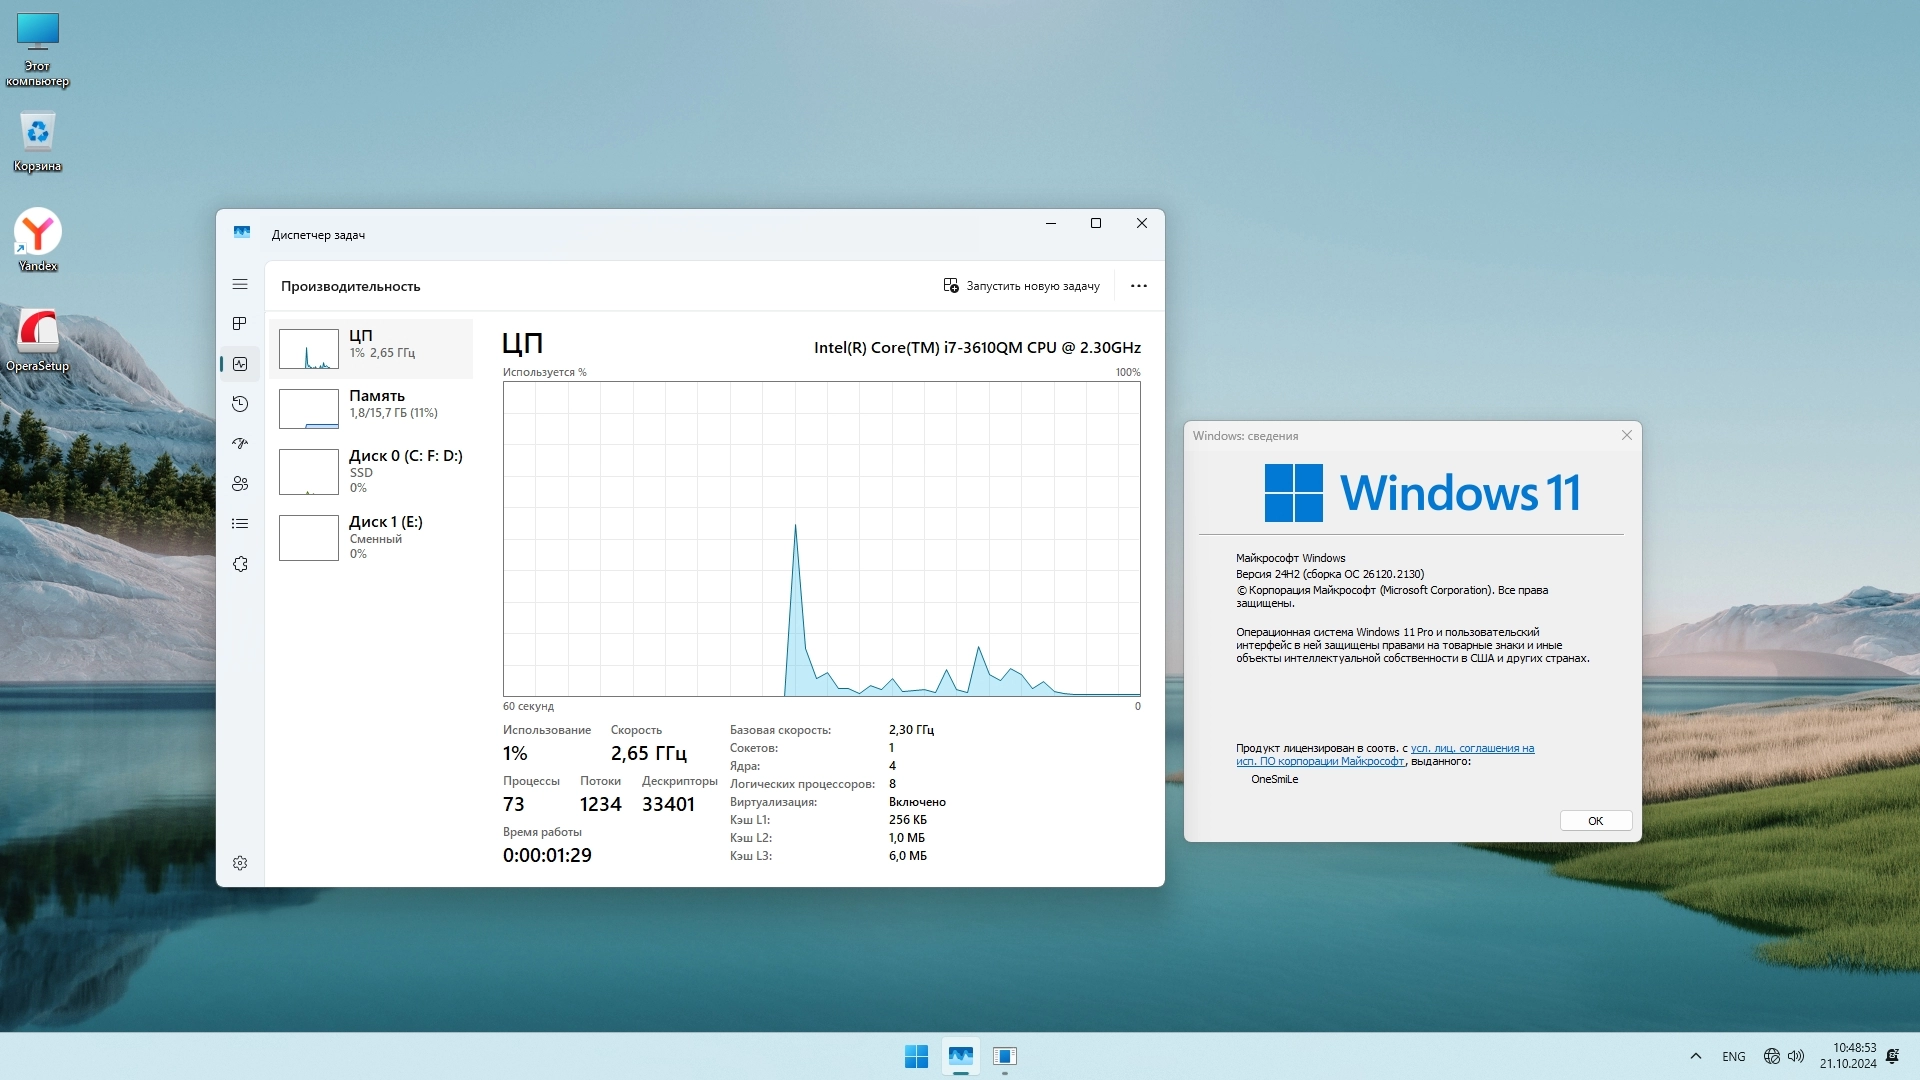Open the license agreement link
This screenshot has width=1920, height=1080.
[x=1471, y=748]
